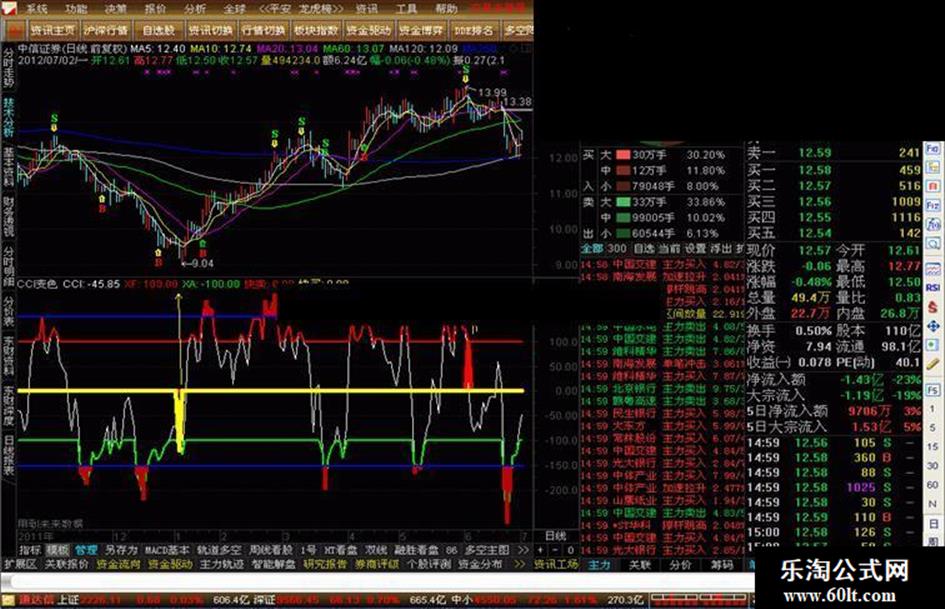Image resolution: width=945 pixels, height=609 pixels.
Task: Switch to 60-minute period in right toolbar
Action: coord(932,485)
